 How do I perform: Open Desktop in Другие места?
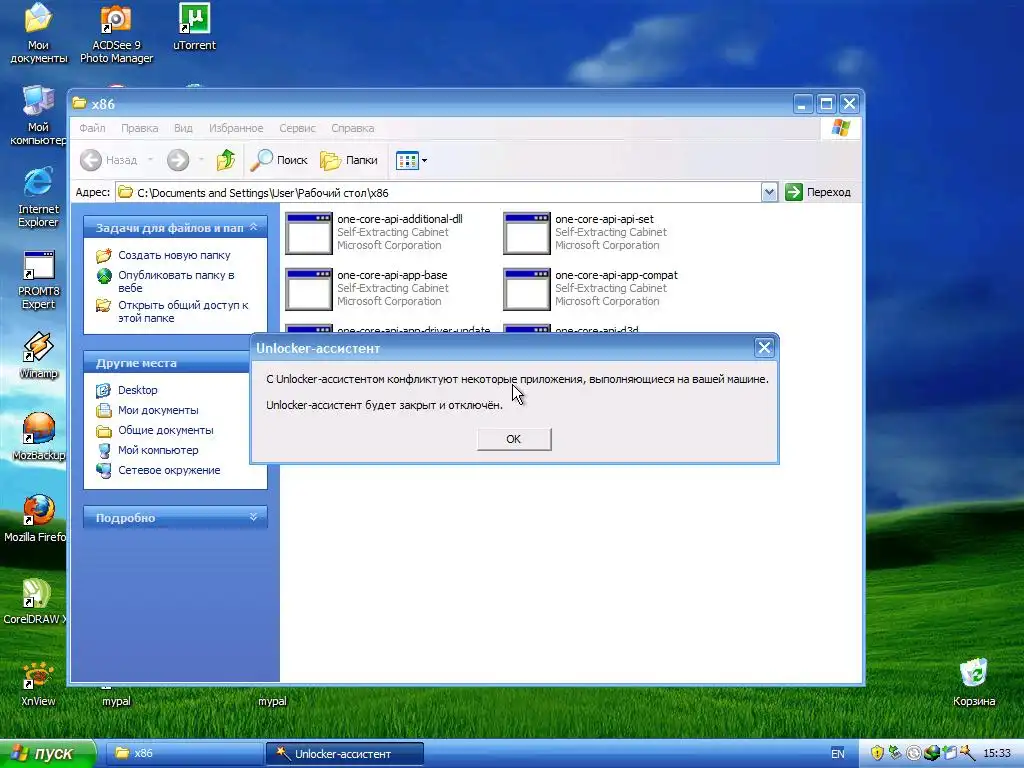[138, 390]
